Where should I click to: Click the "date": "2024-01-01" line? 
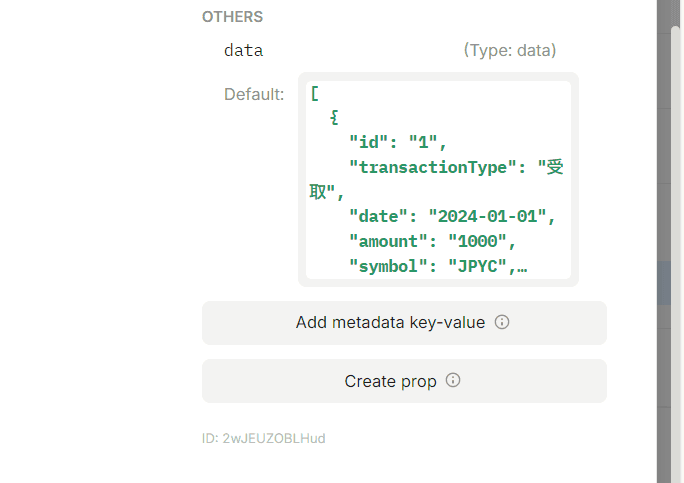452,216
